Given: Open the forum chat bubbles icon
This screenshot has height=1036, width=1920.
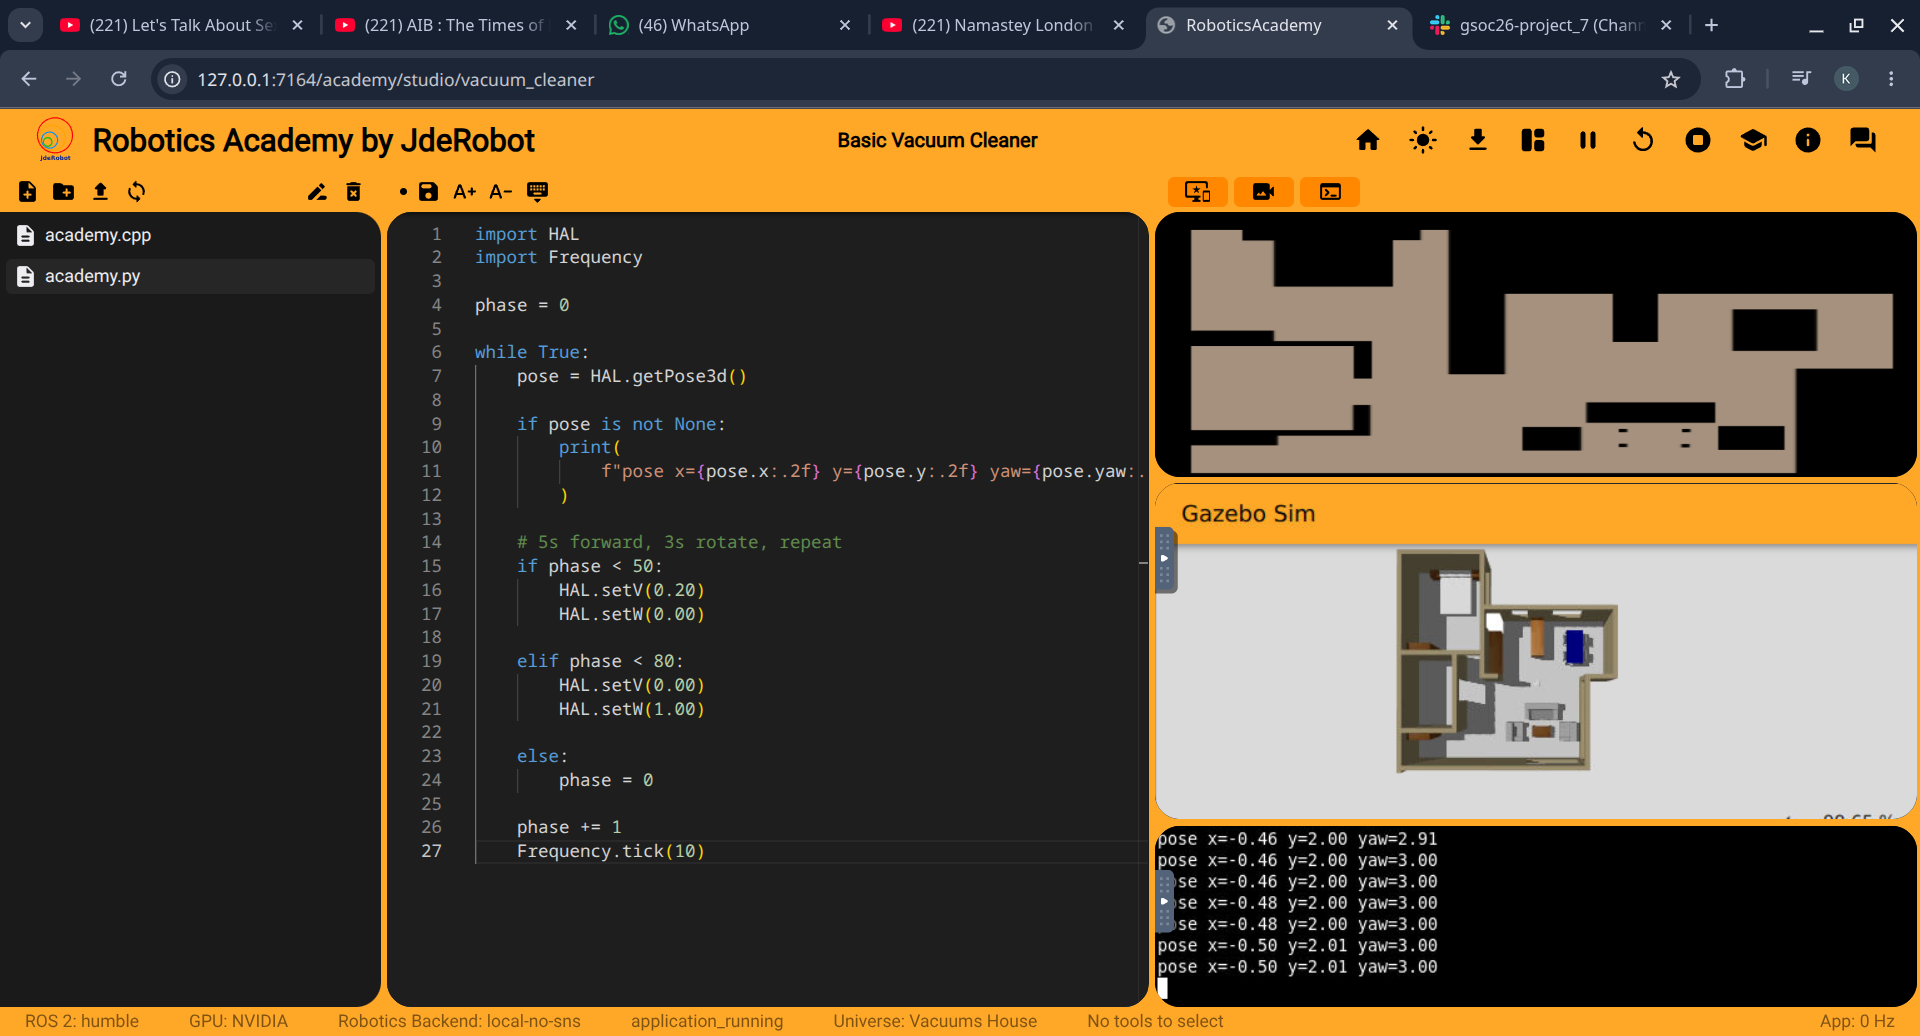Looking at the screenshot, I should point(1863,140).
